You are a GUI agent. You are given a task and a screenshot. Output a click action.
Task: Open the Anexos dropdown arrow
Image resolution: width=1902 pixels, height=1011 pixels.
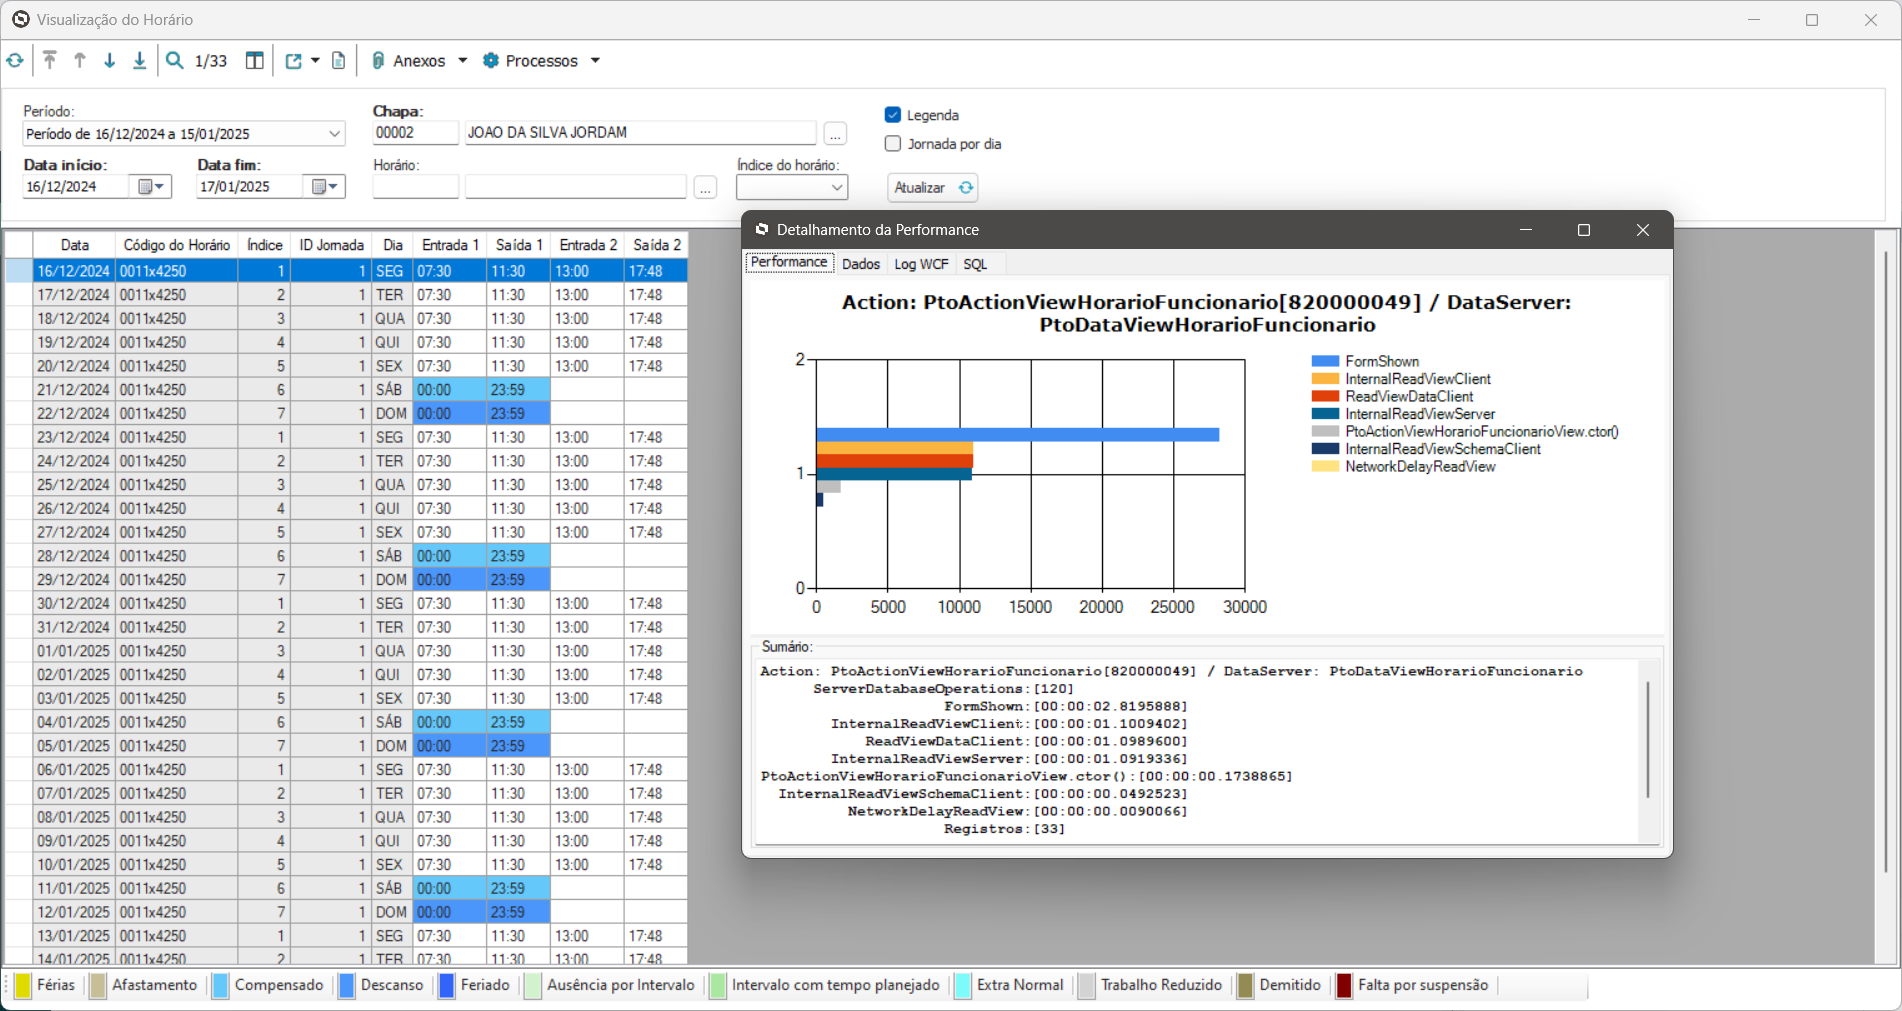(463, 61)
